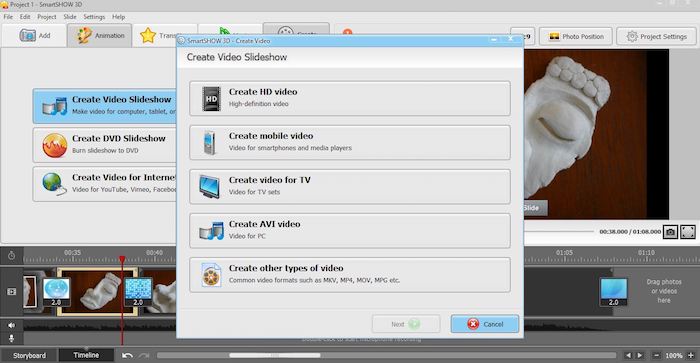Open the Project menu
The image size is (700, 363).
(x=47, y=17)
